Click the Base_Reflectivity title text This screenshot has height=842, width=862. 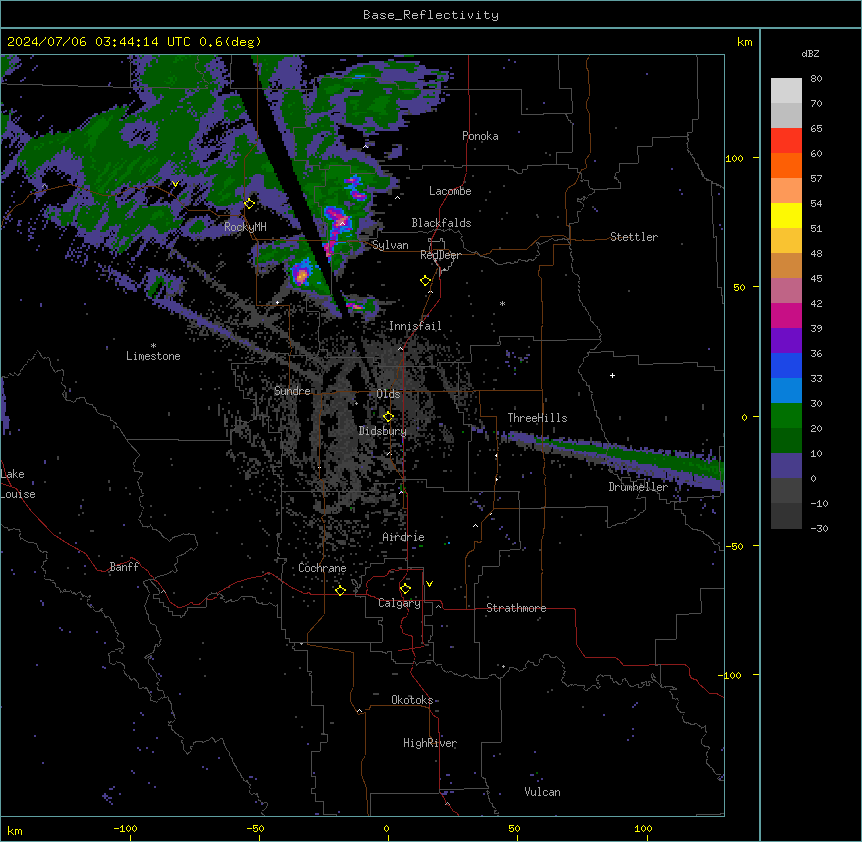point(430,15)
